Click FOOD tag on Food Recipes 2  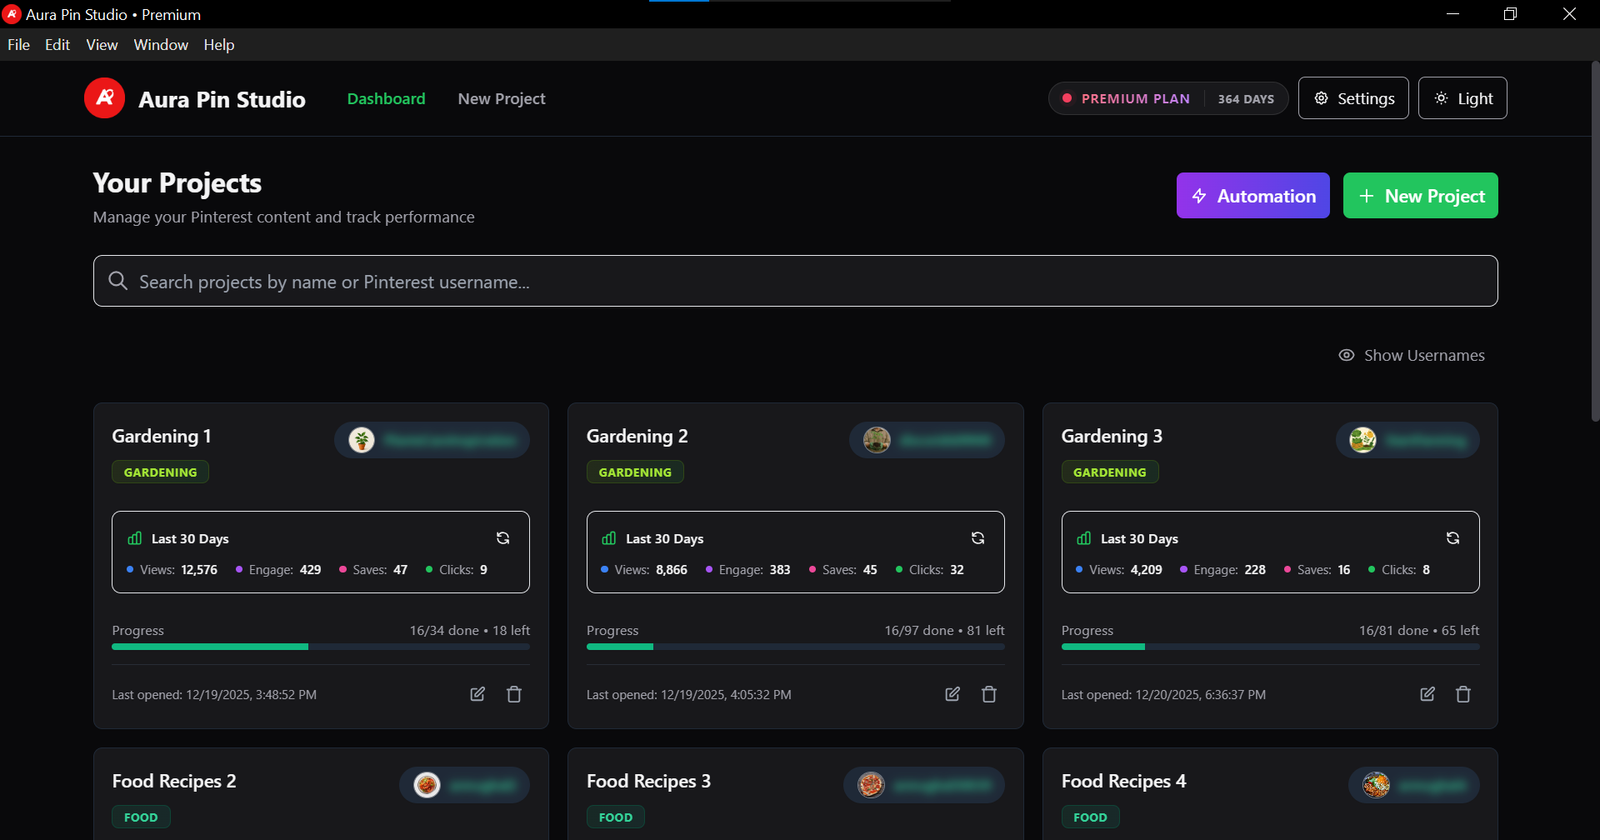(141, 817)
